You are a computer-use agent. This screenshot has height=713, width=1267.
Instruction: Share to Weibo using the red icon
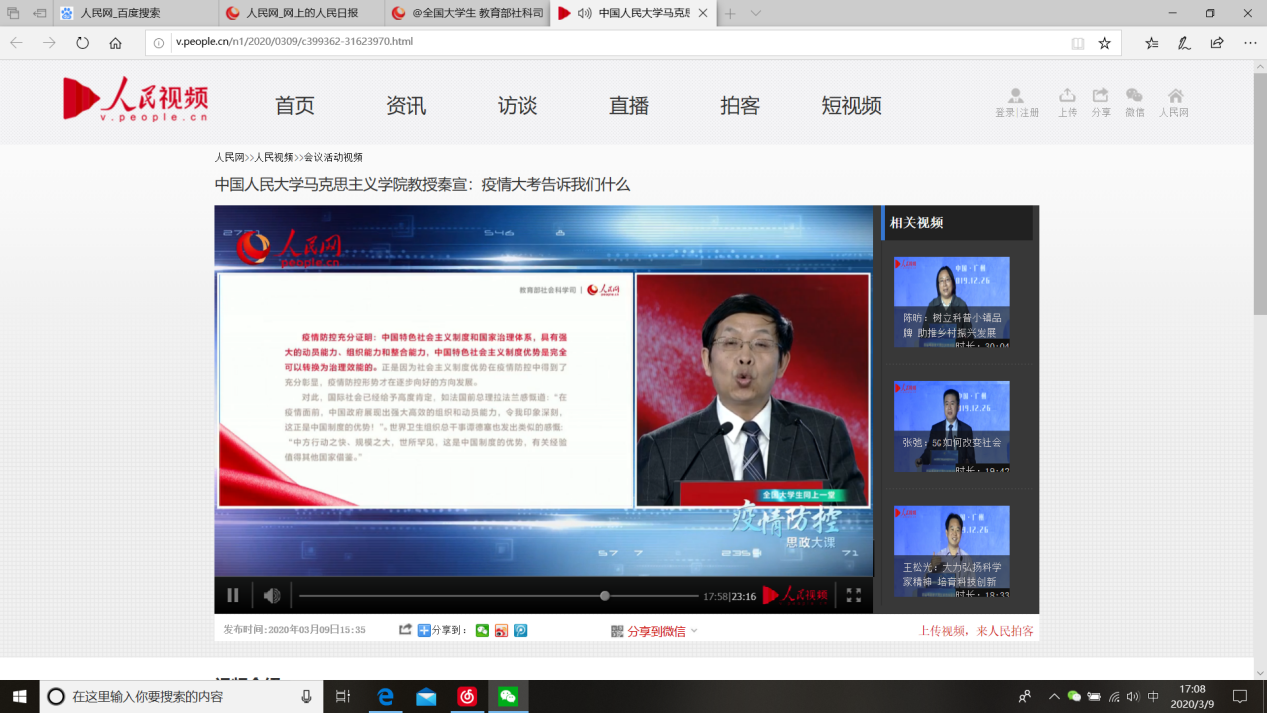click(501, 630)
